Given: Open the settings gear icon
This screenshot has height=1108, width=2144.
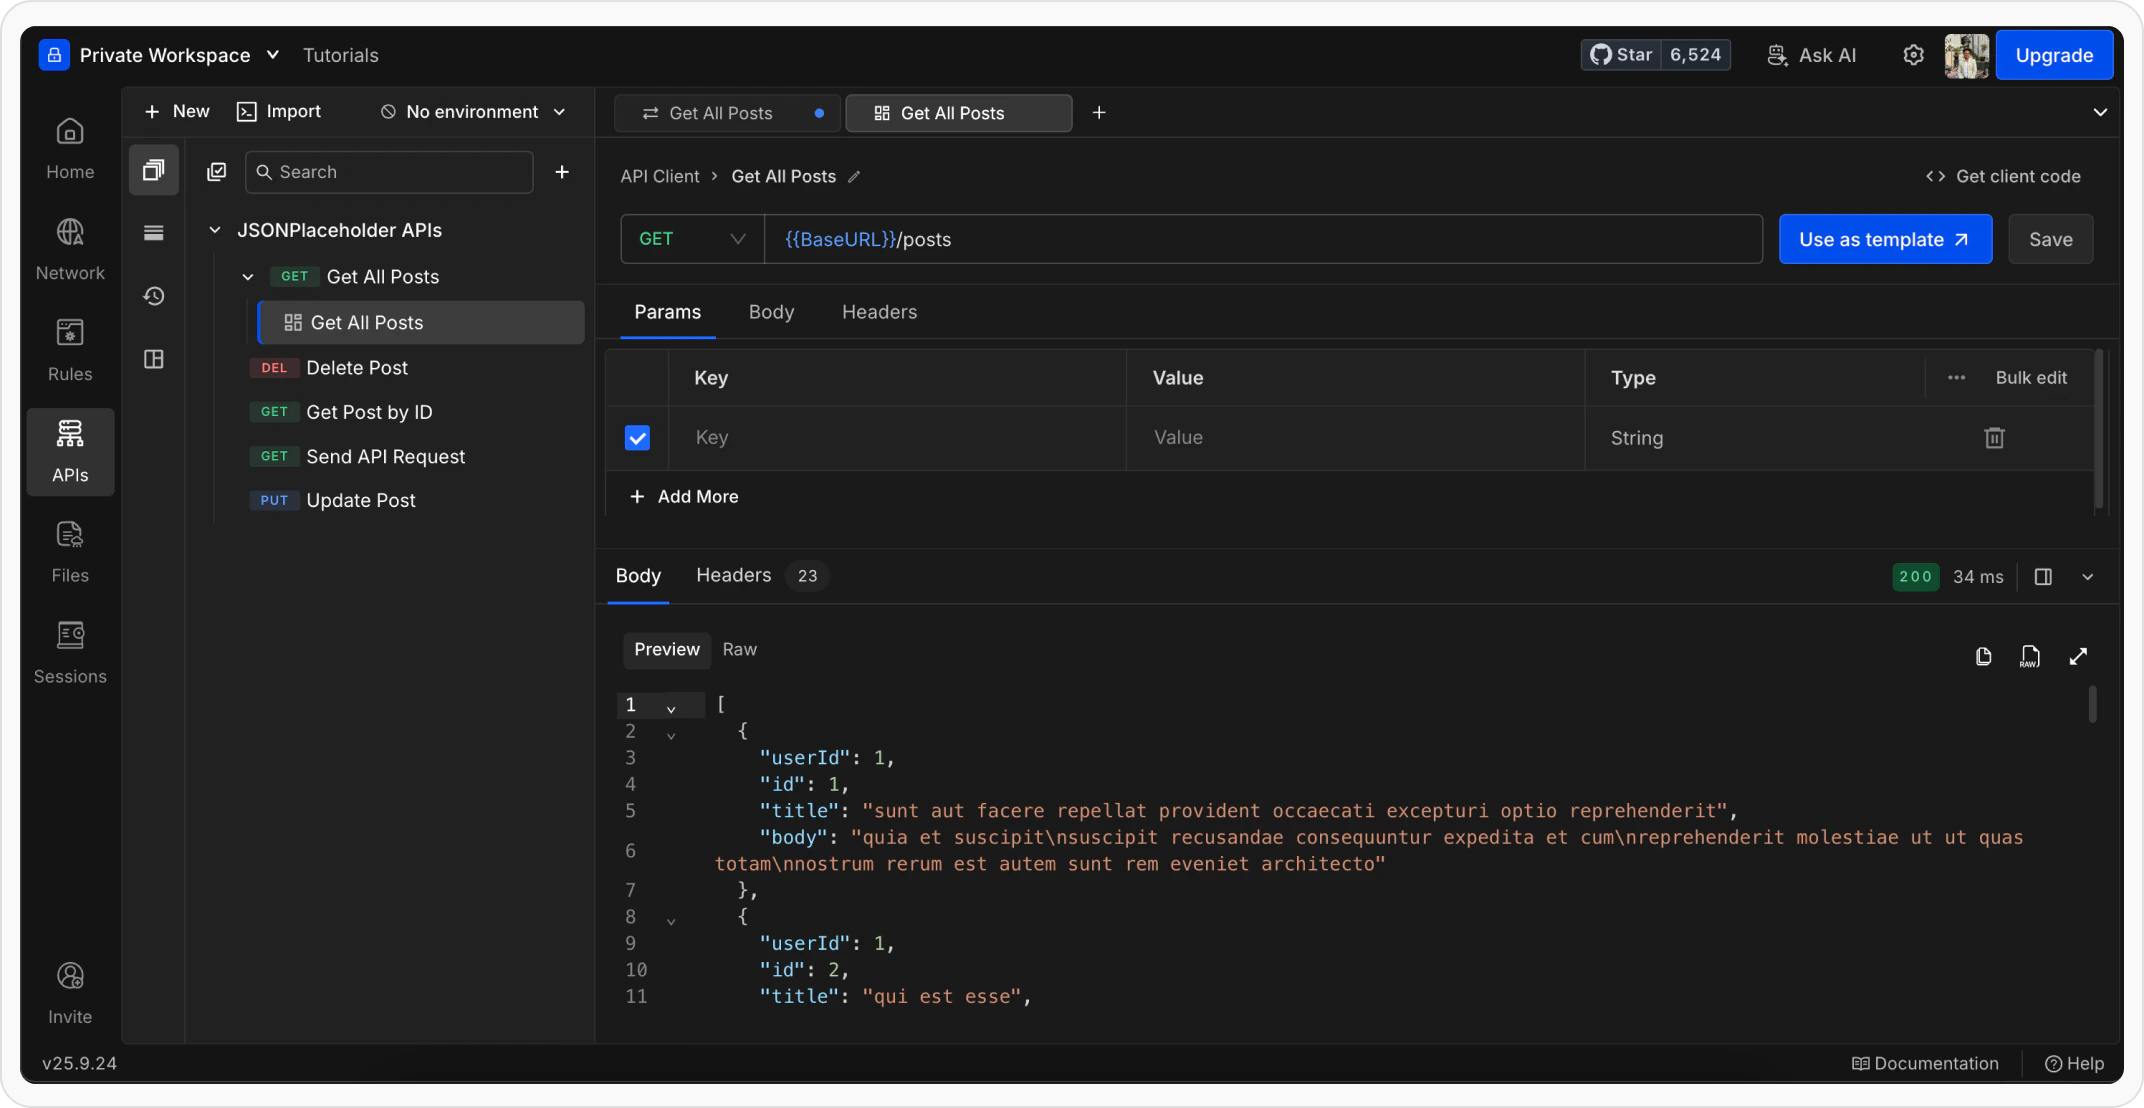Looking at the screenshot, I should click(1912, 55).
